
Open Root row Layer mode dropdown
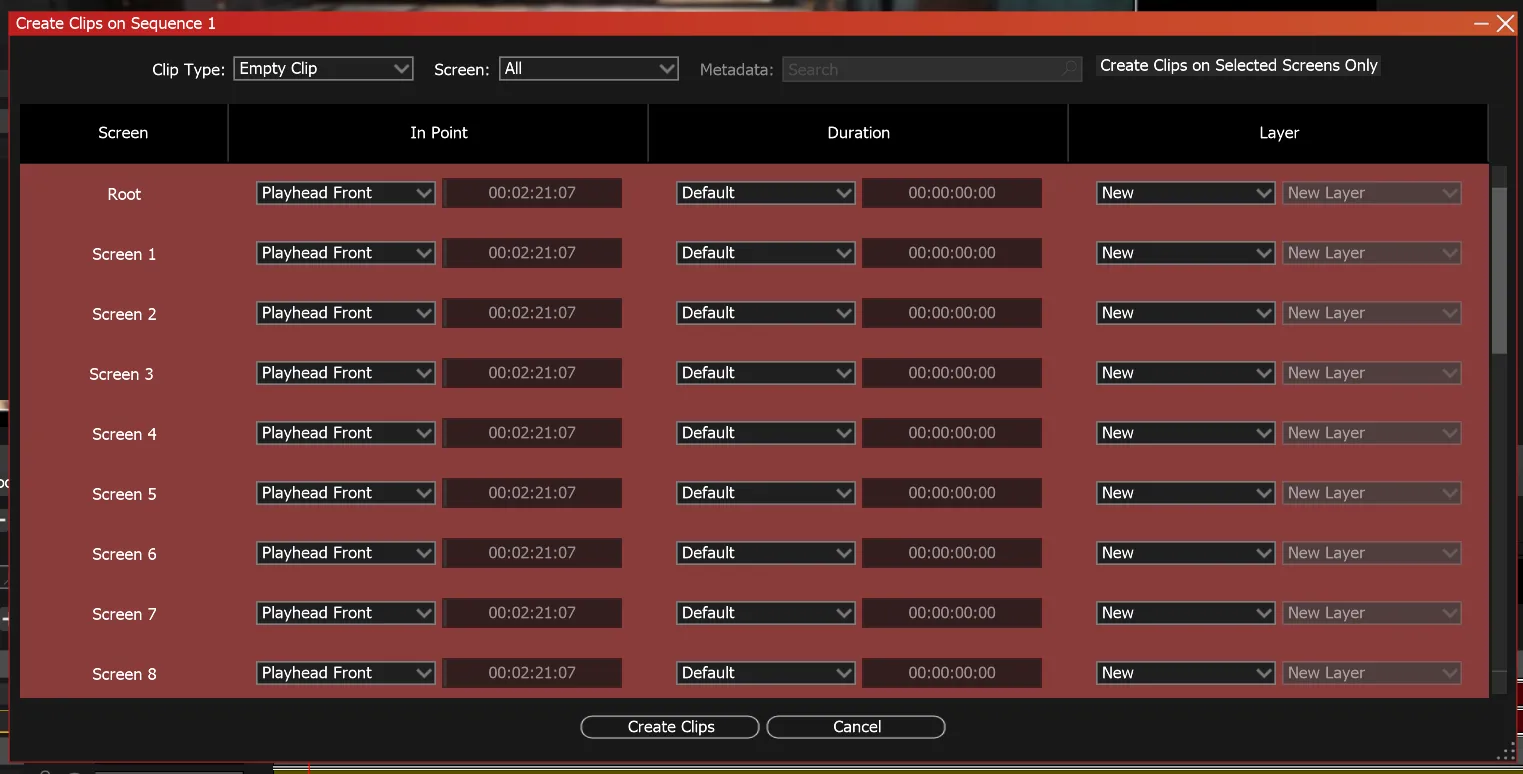click(x=1186, y=193)
